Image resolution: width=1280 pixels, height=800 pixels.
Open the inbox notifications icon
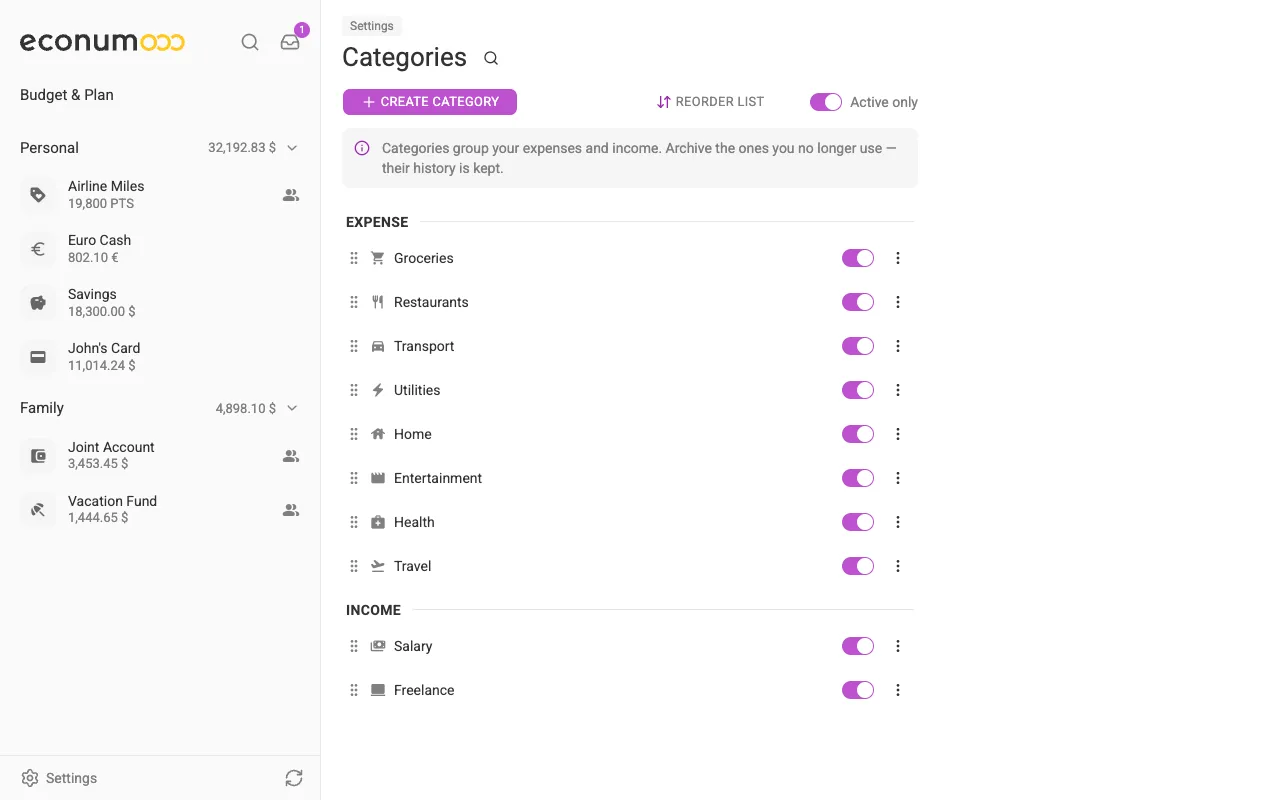click(x=290, y=42)
